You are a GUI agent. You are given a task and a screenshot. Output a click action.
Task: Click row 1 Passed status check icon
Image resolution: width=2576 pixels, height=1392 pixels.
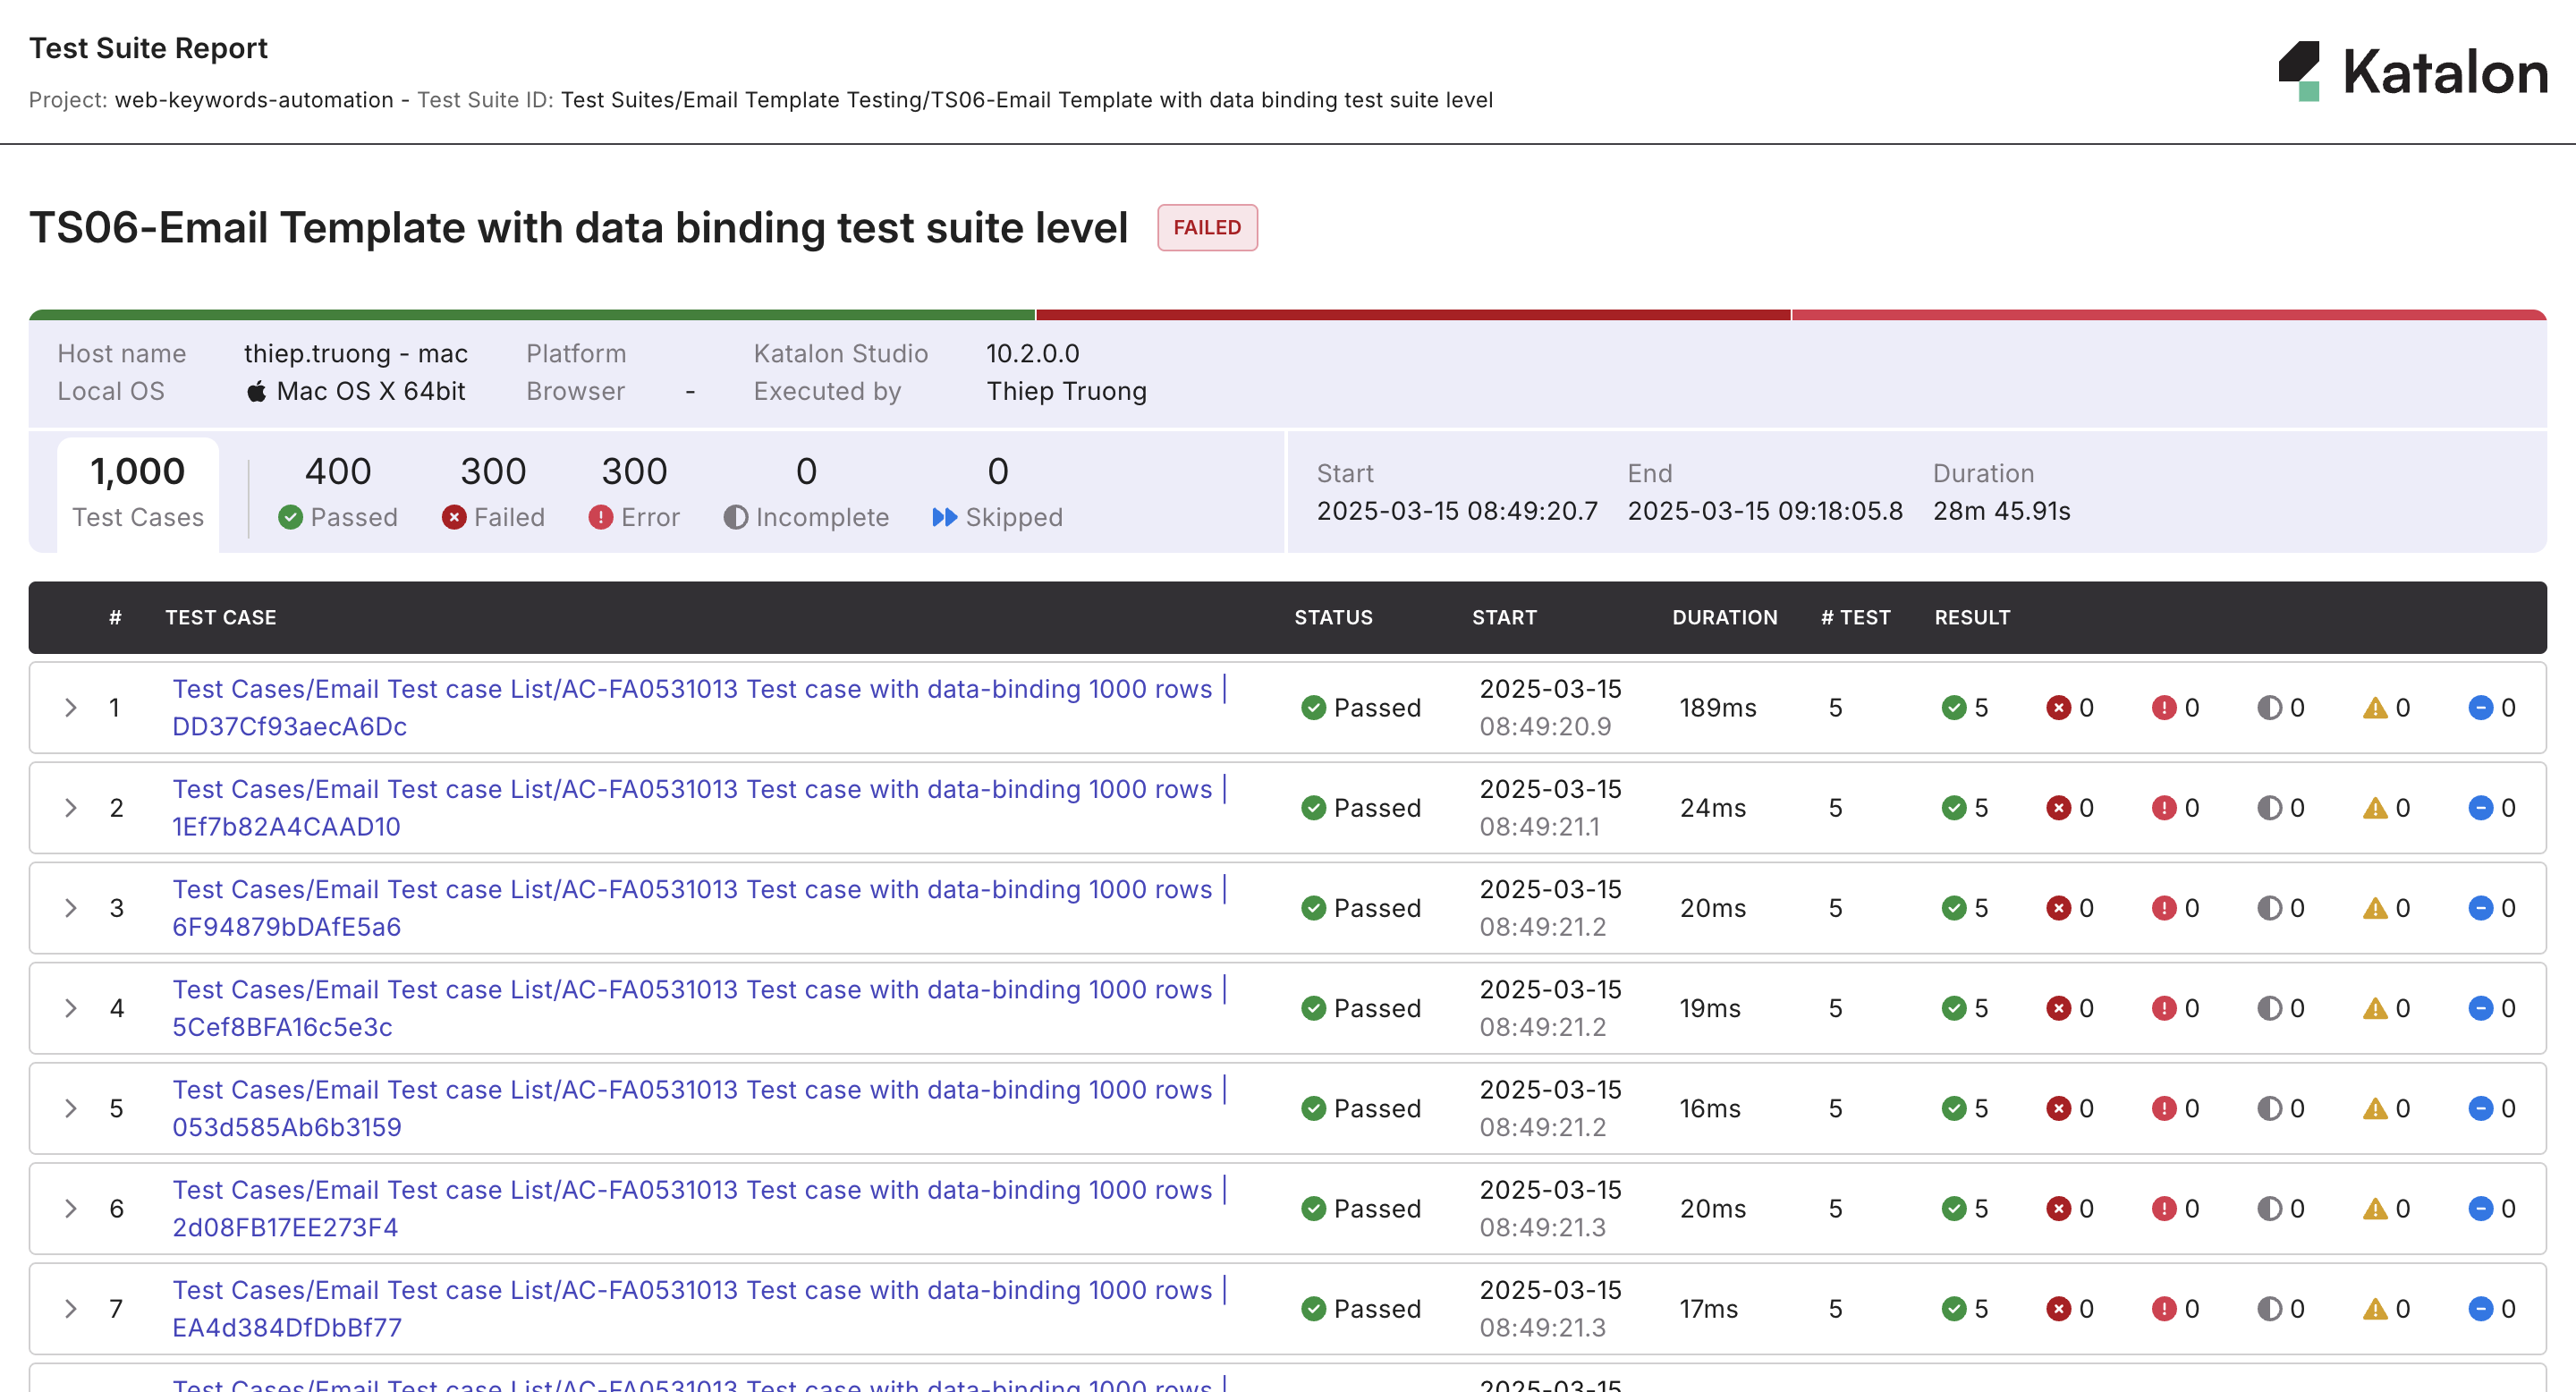tap(1314, 708)
